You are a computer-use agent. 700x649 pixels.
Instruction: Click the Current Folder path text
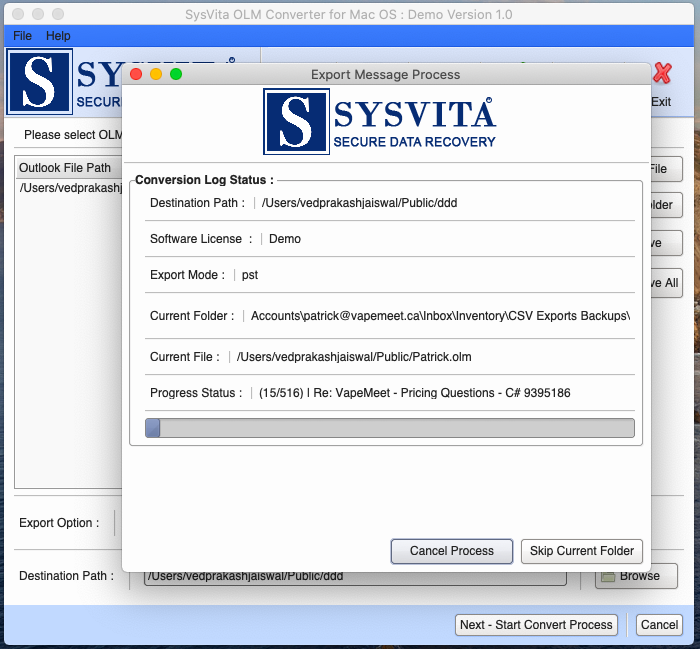pyautogui.click(x=440, y=316)
